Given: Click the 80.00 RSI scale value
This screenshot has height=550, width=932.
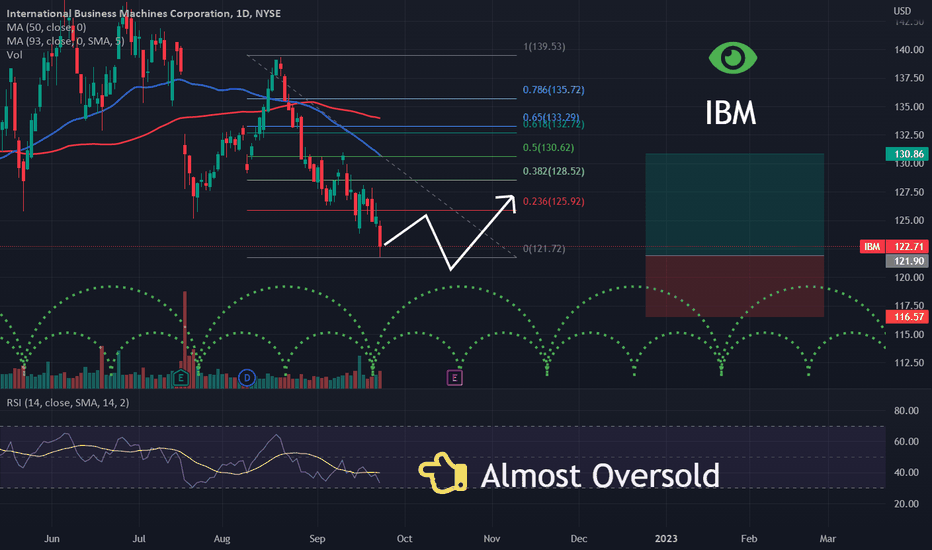Looking at the screenshot, I should [x=906, y=410].
